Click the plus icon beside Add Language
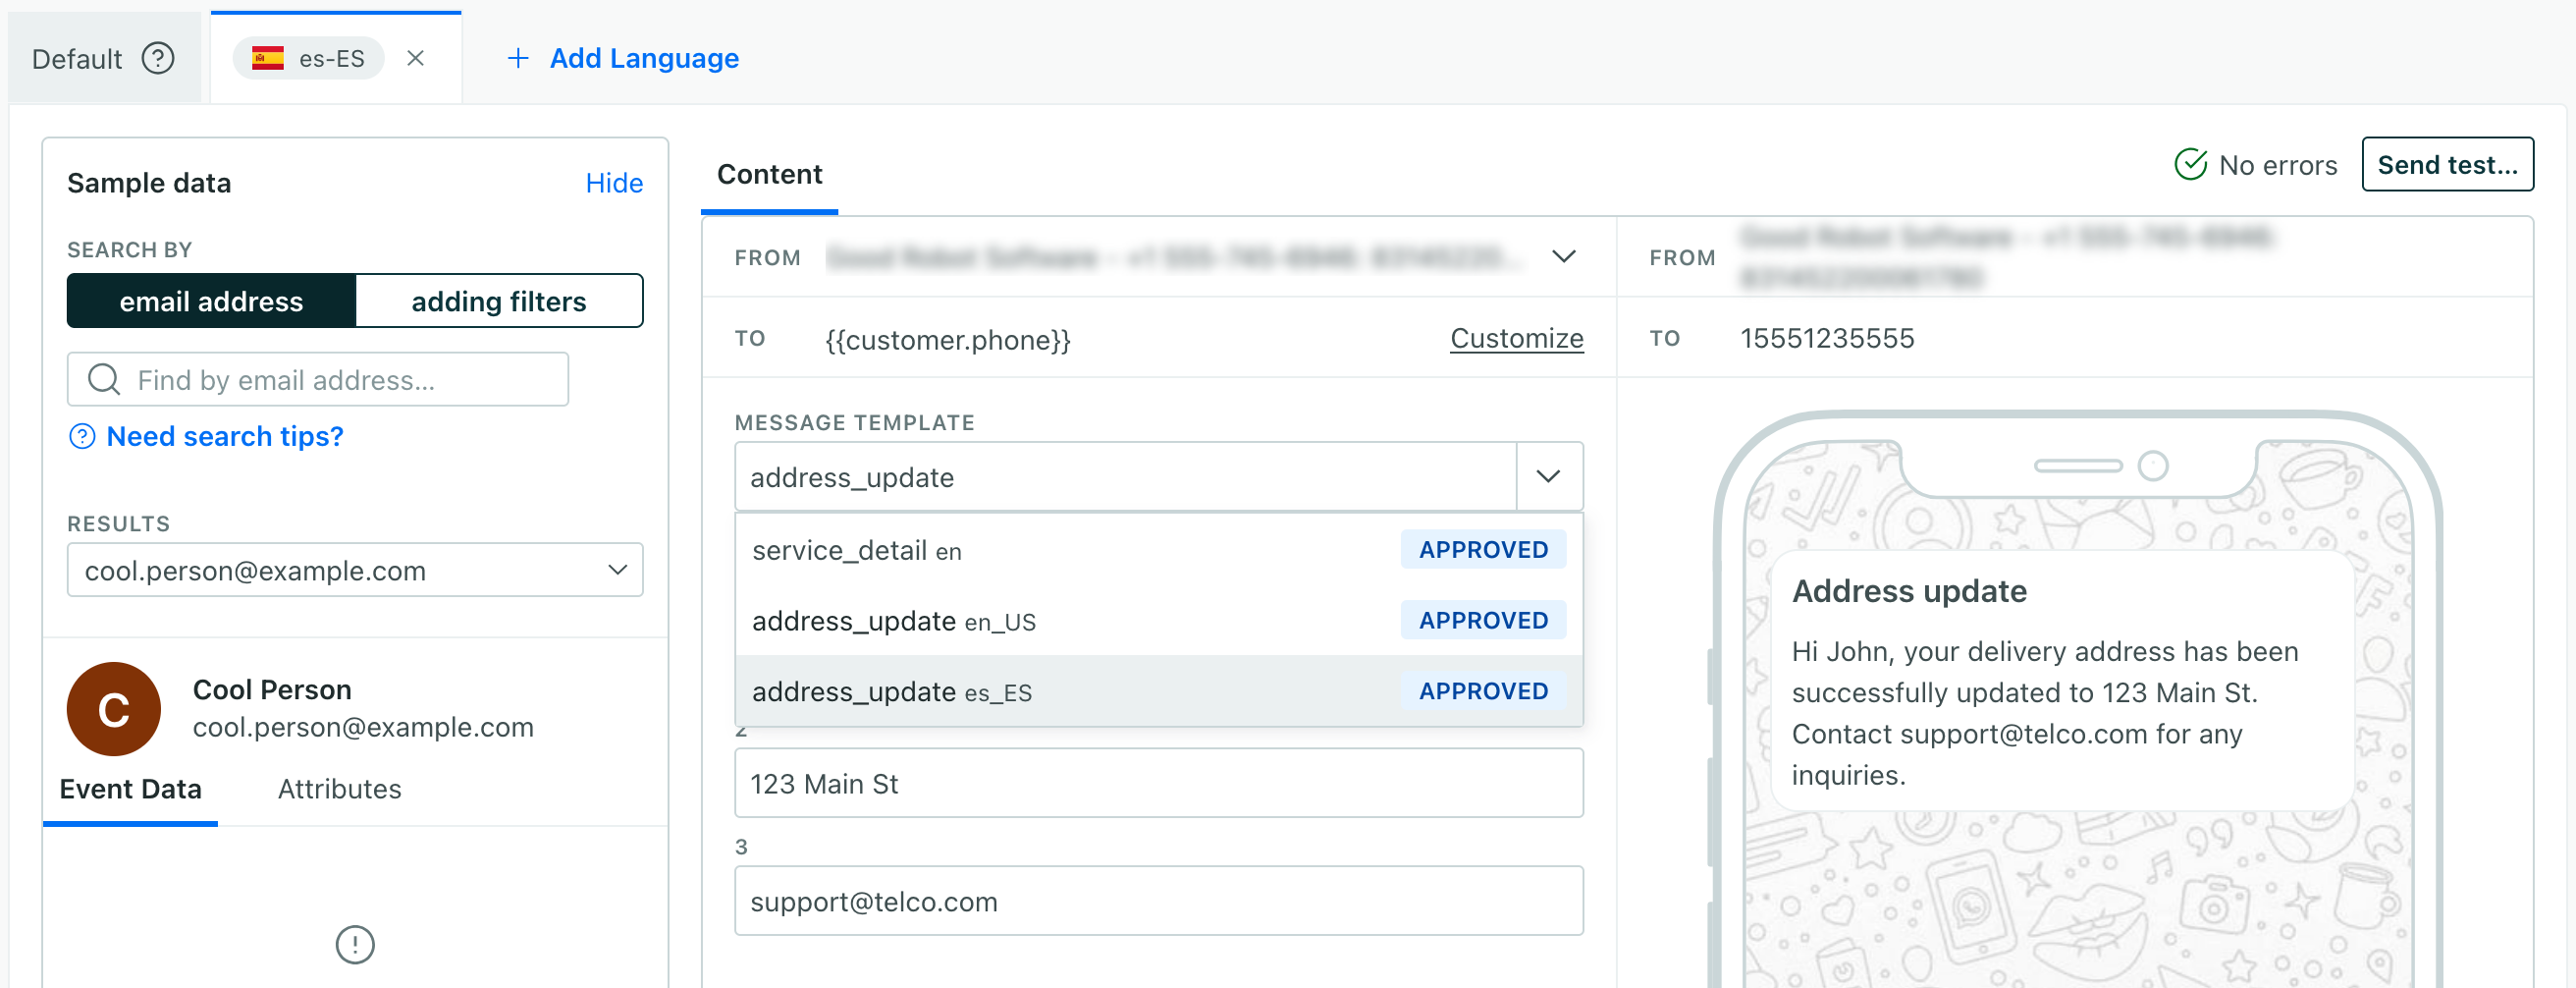 coord(518,58)
